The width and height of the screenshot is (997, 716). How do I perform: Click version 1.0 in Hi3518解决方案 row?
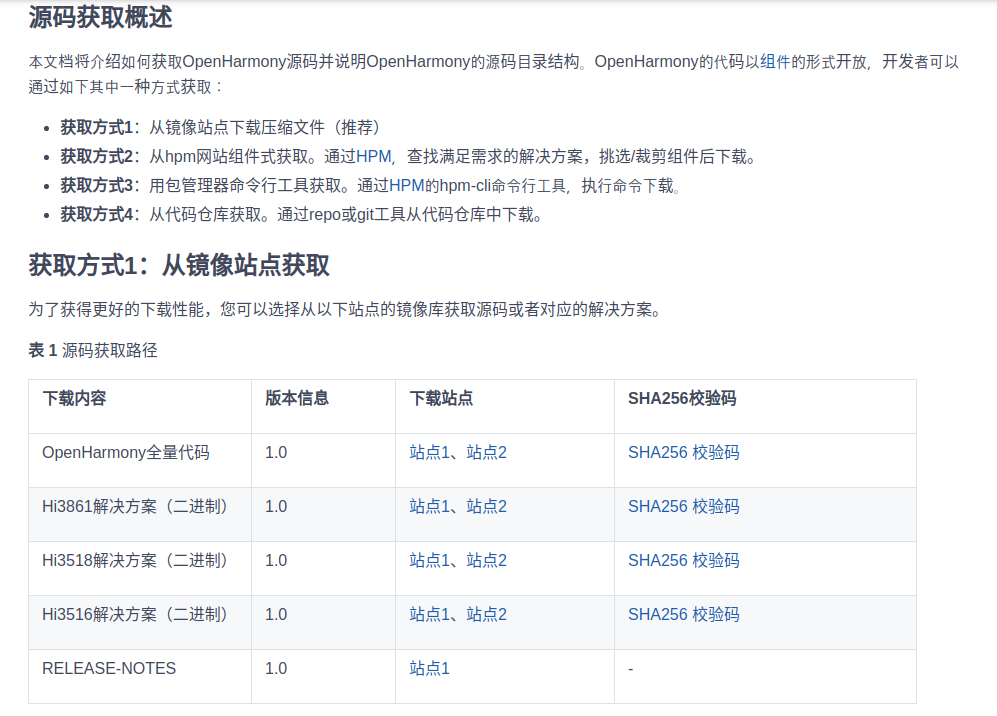coord(276,560)
